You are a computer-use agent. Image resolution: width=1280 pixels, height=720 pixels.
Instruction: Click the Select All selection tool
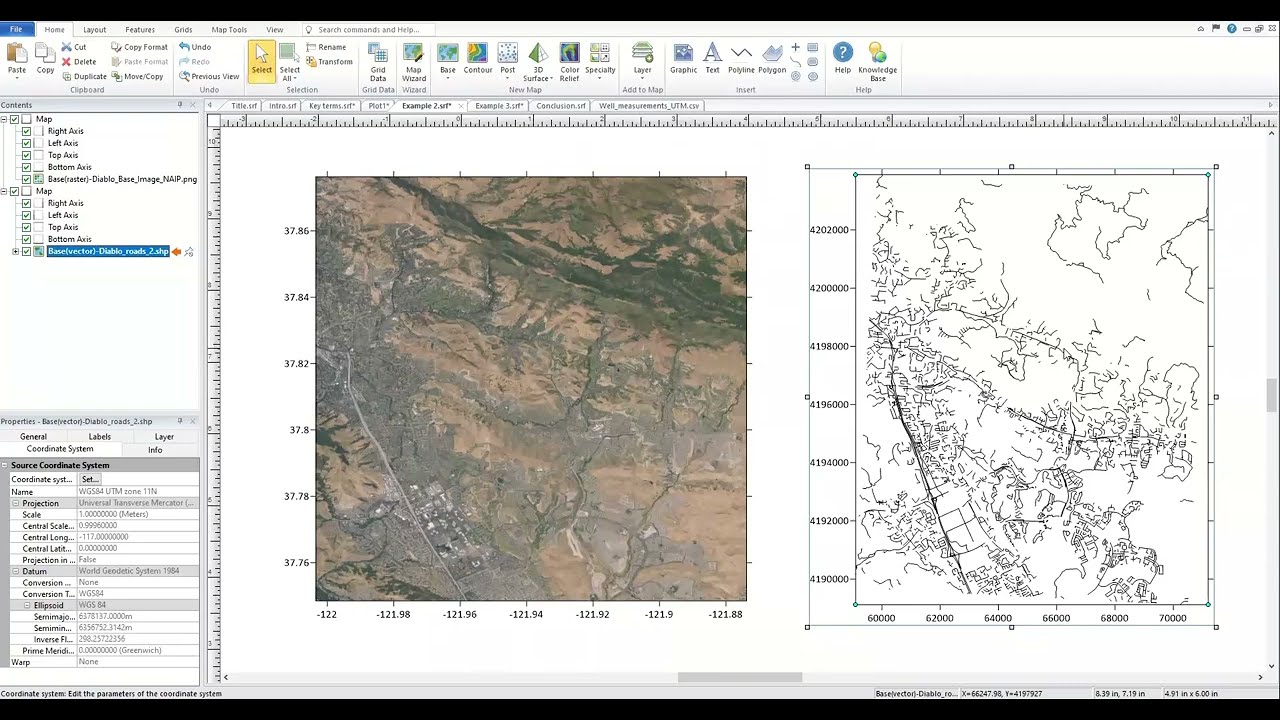289,61
